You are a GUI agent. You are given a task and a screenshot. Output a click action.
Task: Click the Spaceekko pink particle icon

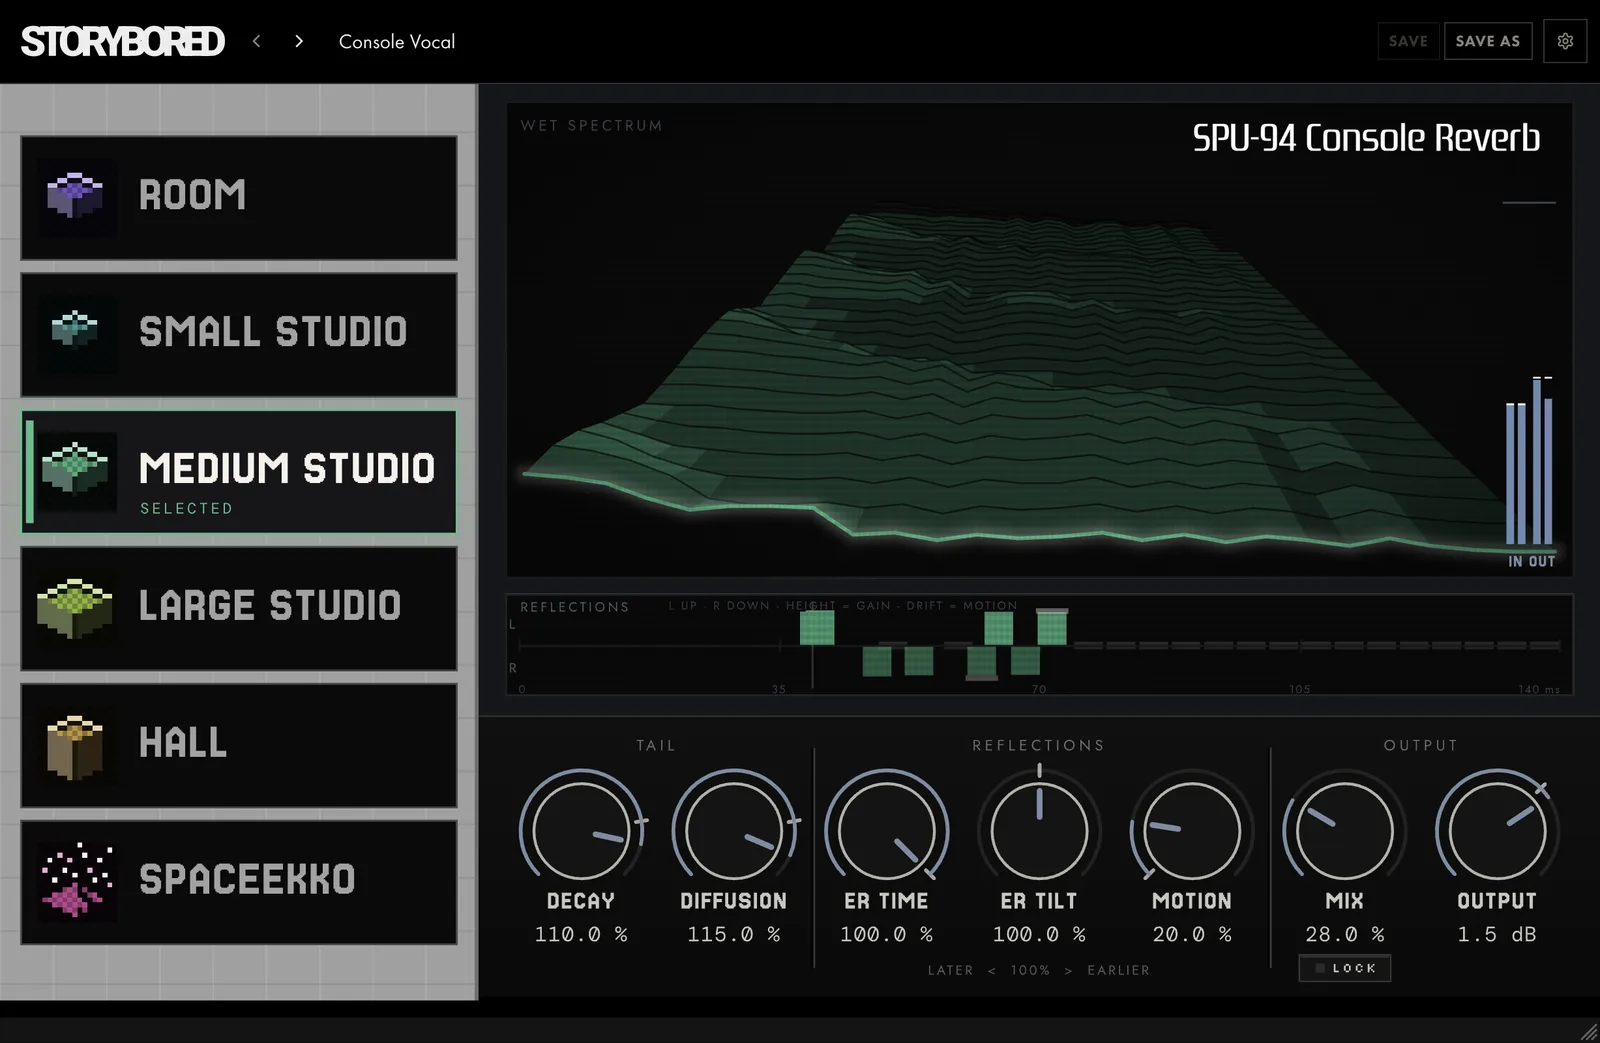coord(75,880)
